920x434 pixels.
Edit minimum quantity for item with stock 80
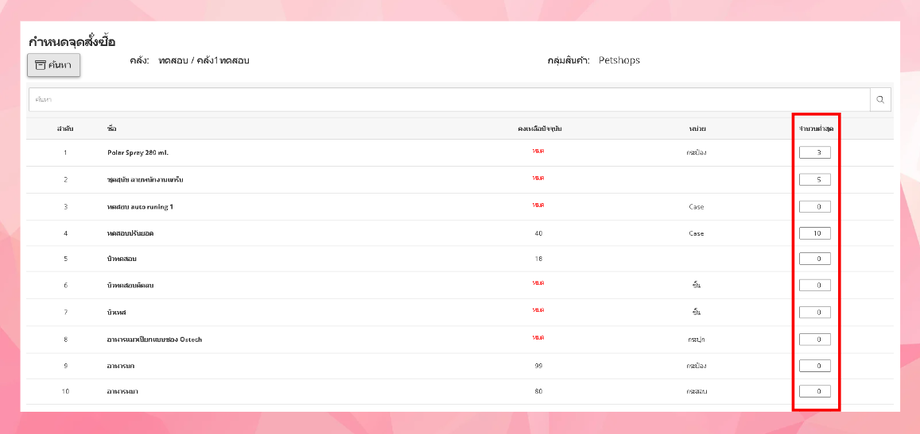tap(815, 391)
